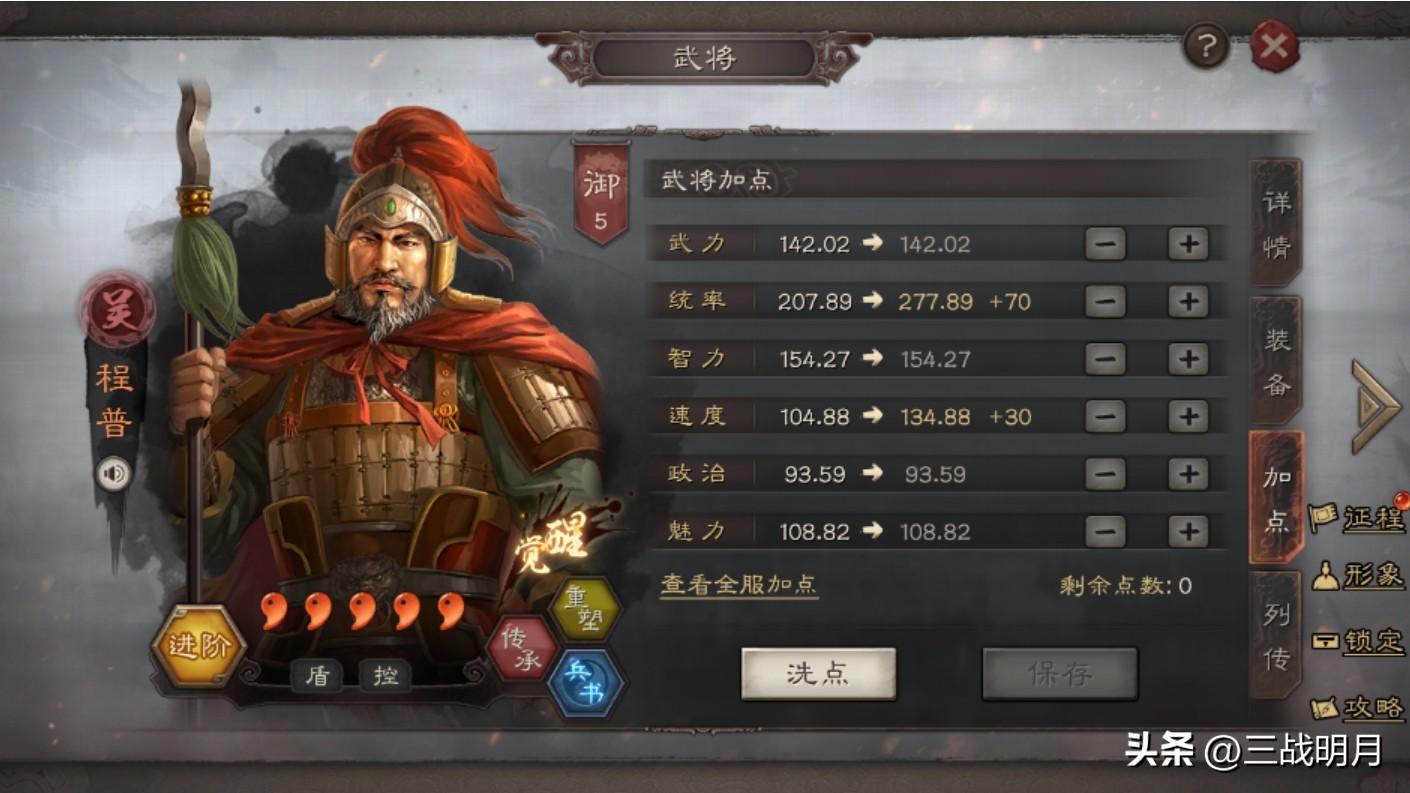The height and width of the screenshot is (793, 1410).
Task: Toggle the 锁定 lock option
Action: [1358, 641]
